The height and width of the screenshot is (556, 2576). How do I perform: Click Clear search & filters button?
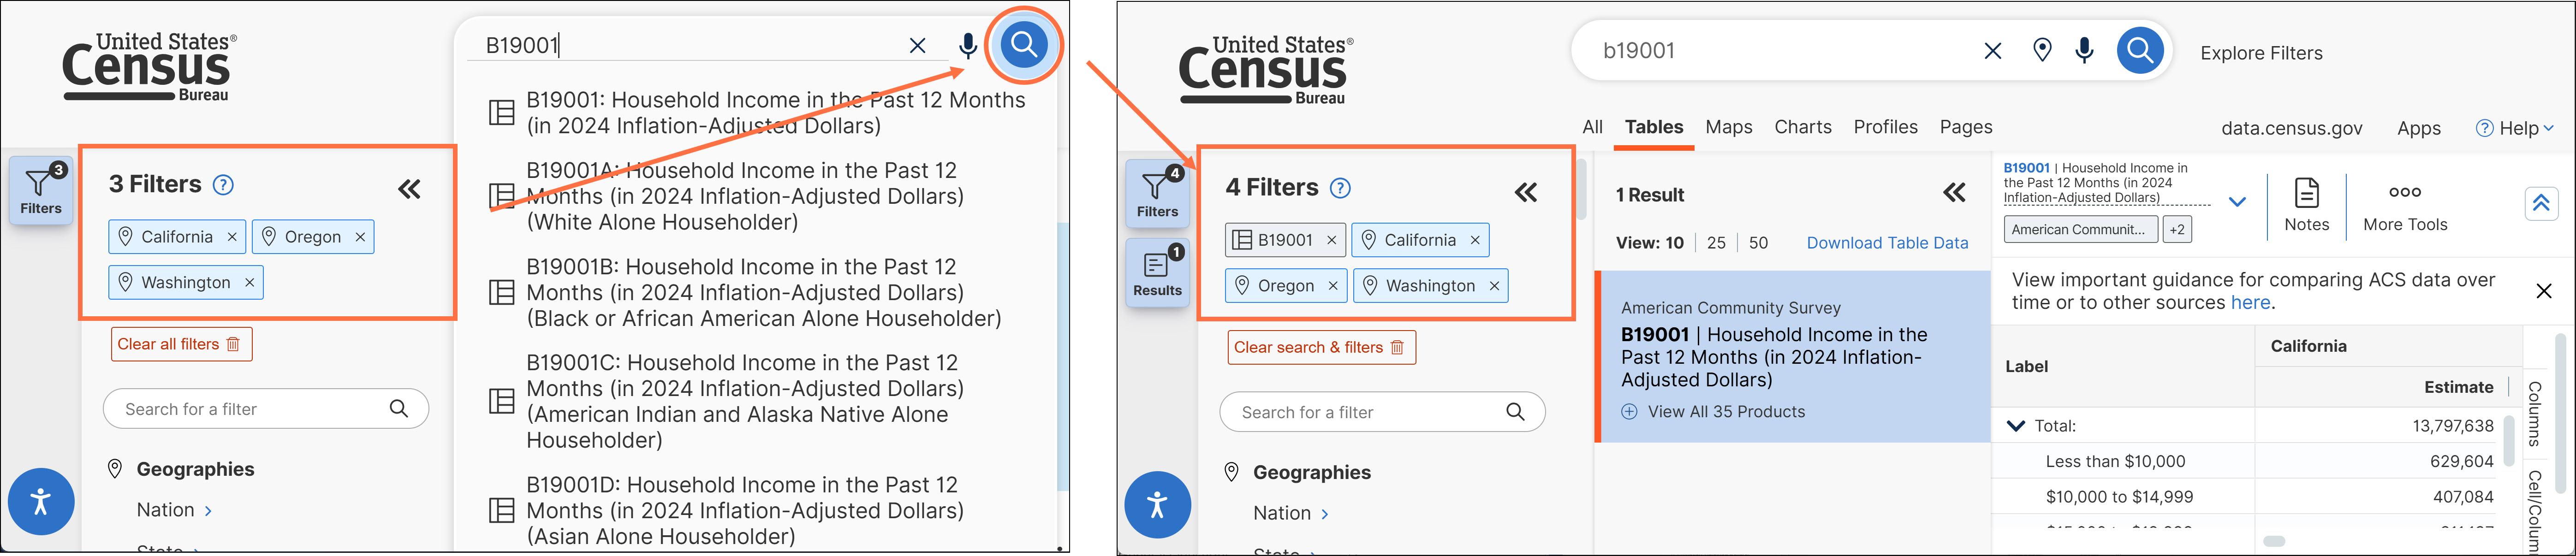click(x=1321, y=347)
